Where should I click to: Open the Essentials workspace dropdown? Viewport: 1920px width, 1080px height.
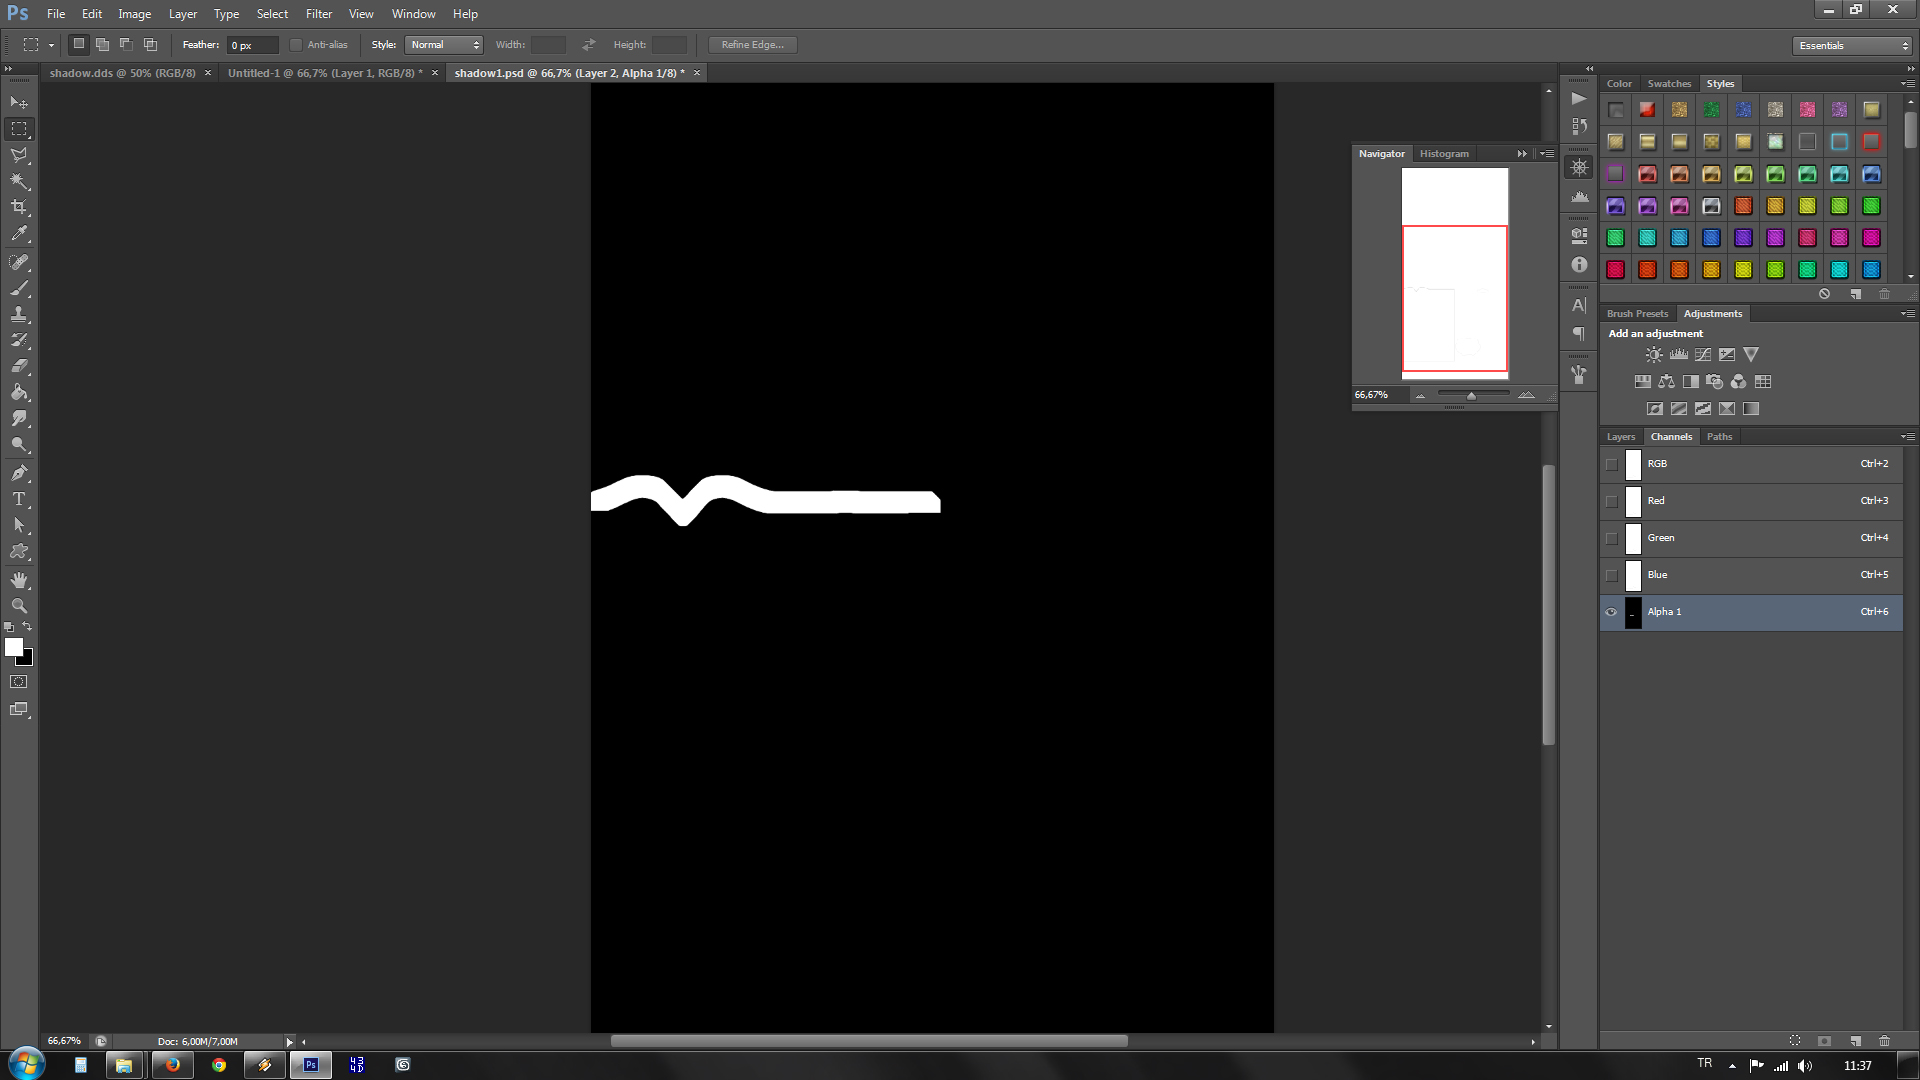click(1852, 46)
